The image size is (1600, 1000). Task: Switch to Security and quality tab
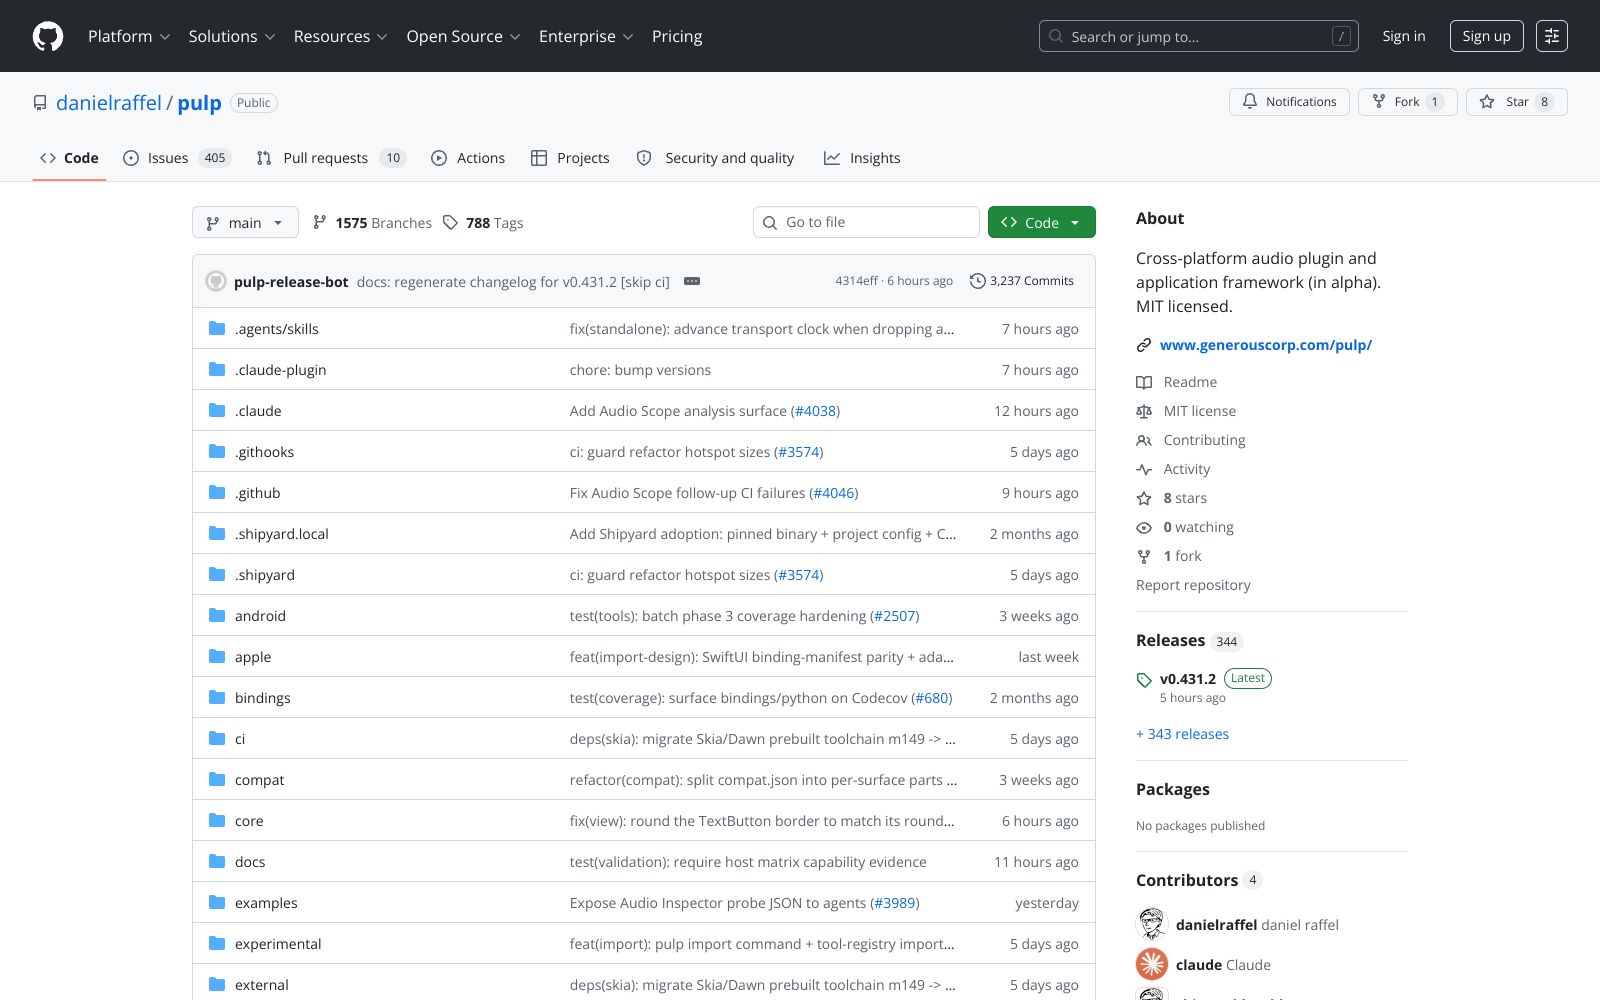[716, 158]
